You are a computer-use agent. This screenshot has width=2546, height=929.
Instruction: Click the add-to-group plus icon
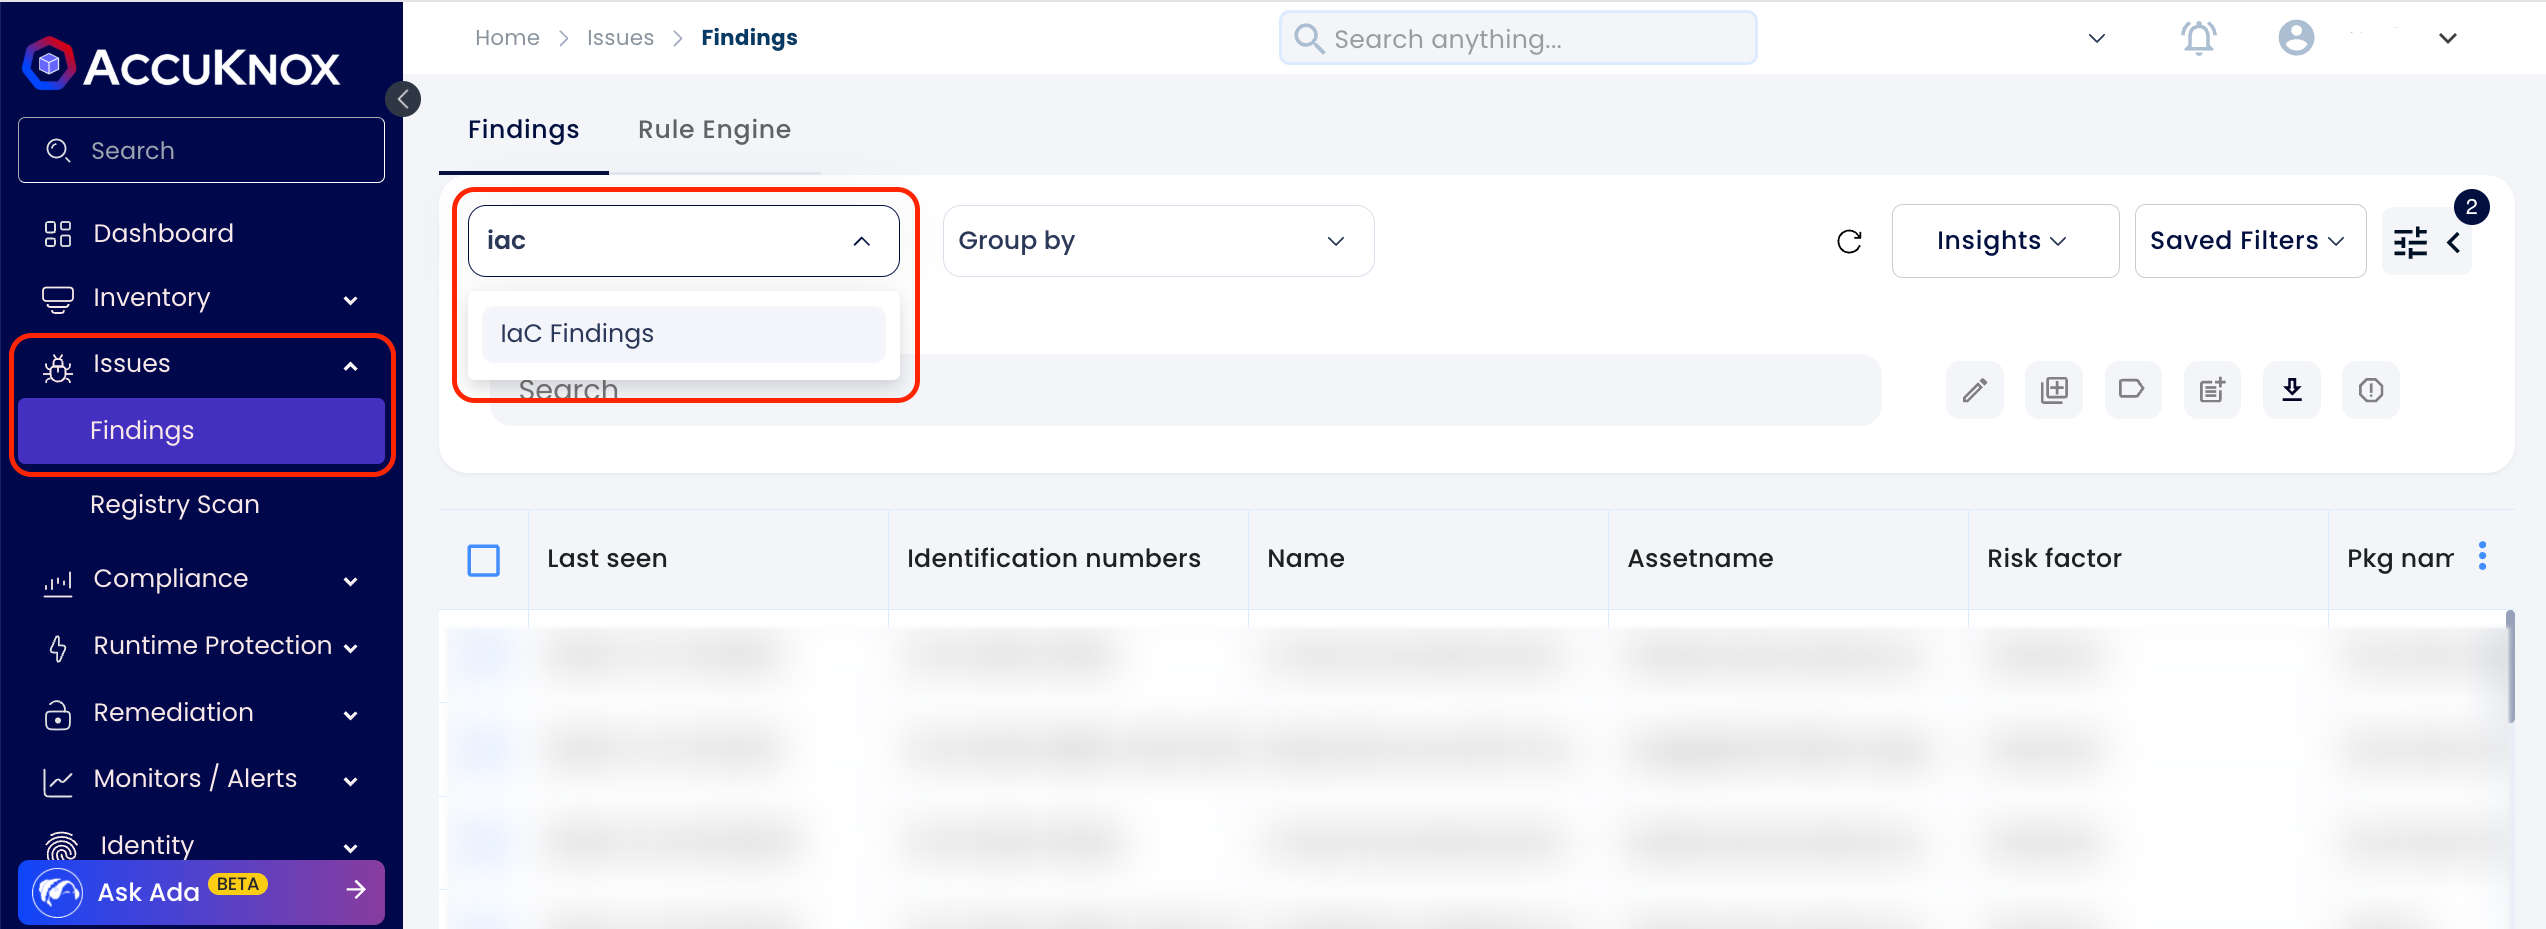(x=2054, y=390)
